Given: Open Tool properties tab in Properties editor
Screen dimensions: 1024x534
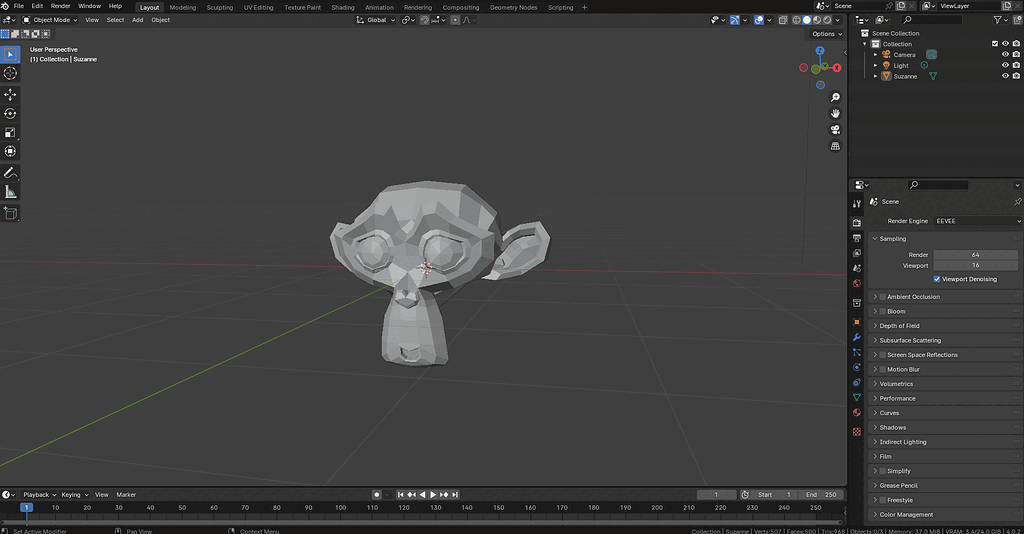Looking at the screenshot, I should [x=857, y=204].
